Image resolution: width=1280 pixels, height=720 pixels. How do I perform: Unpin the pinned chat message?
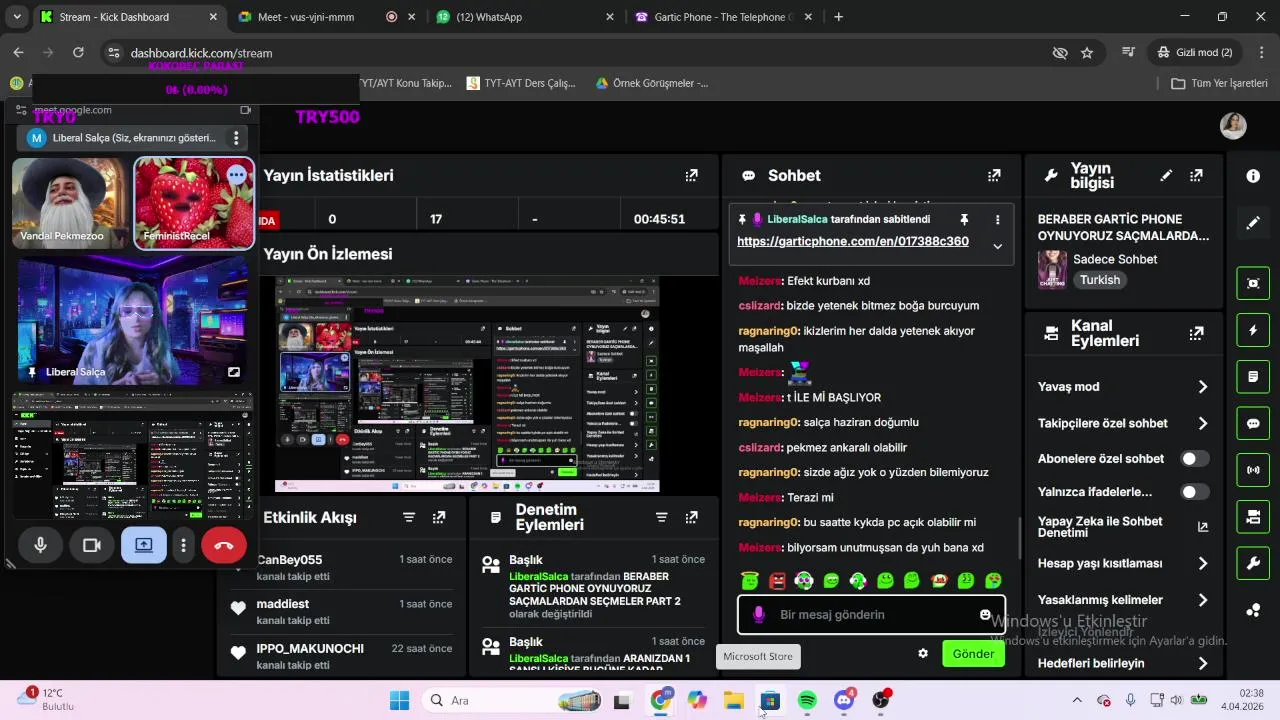pyautogui.click(x=964, y=219)
